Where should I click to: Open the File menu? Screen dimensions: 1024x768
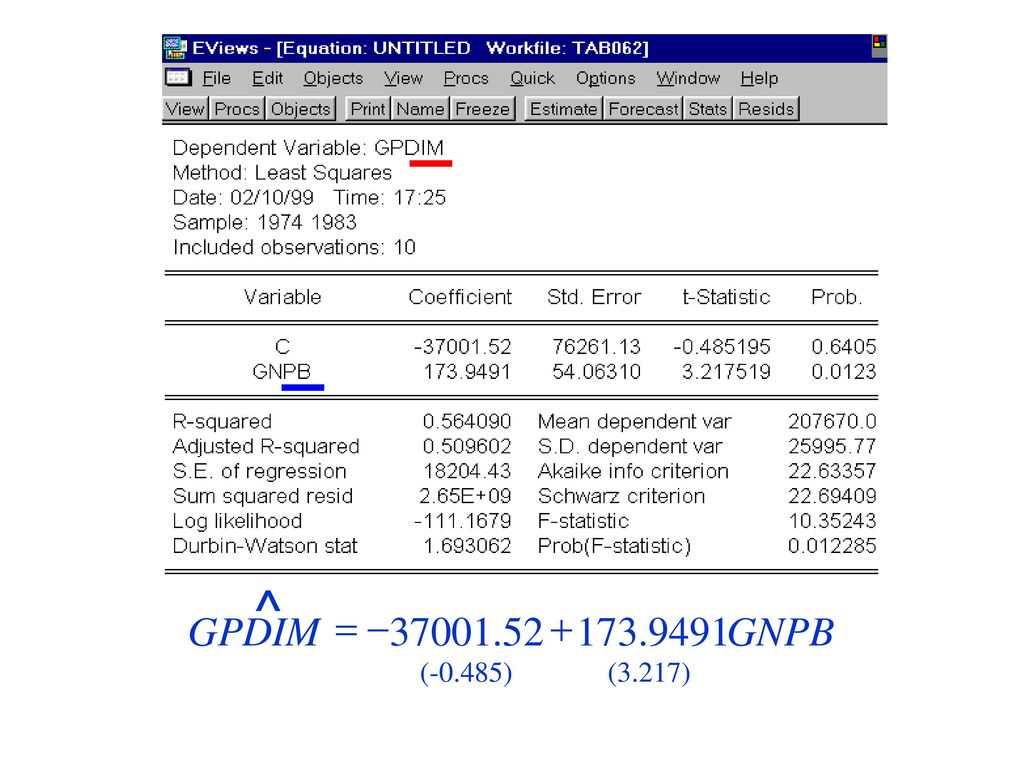pyautogui.click(x=216, y=78)
